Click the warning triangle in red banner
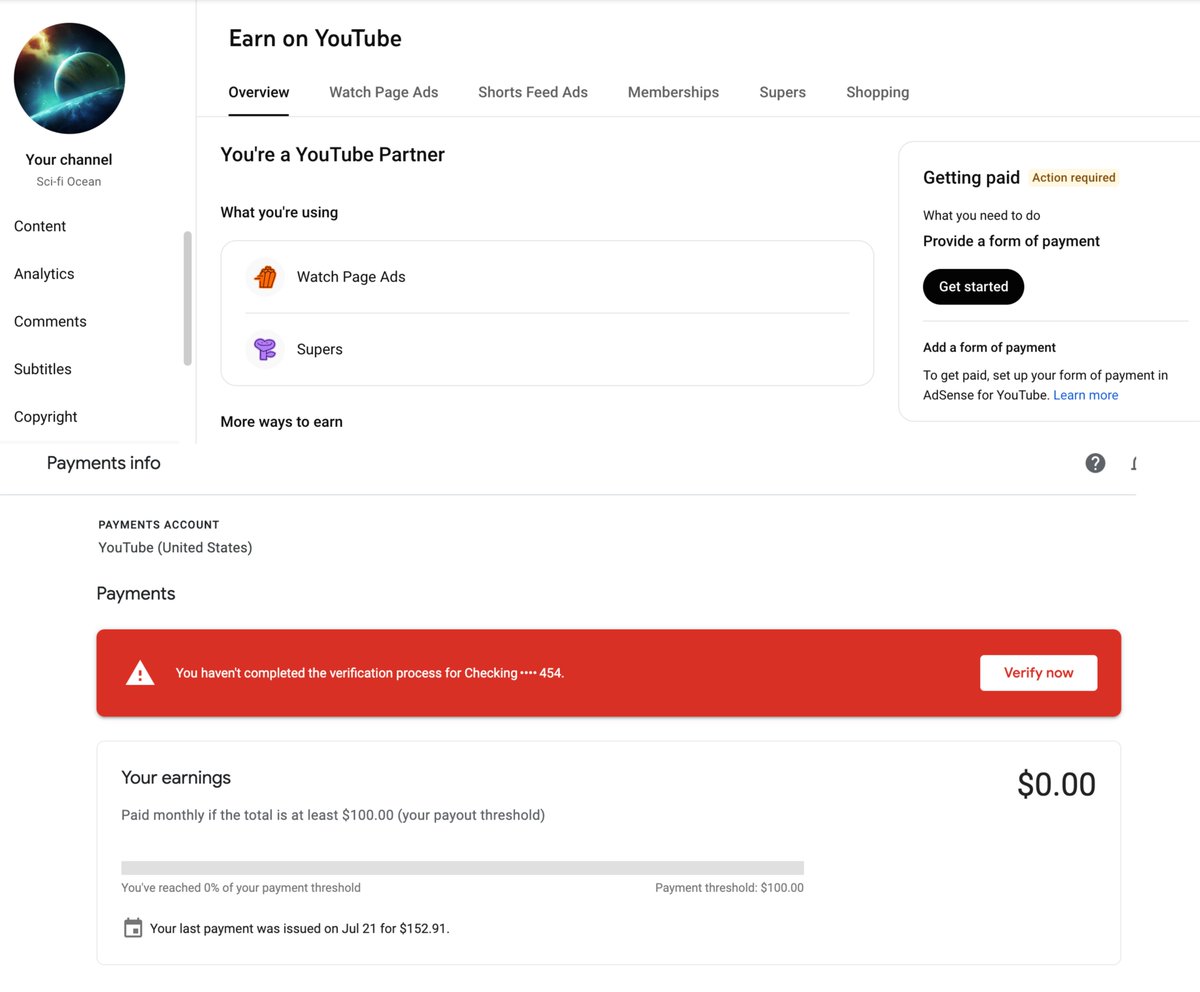Viewport: 1200px width, 992px height. [140, 673]
